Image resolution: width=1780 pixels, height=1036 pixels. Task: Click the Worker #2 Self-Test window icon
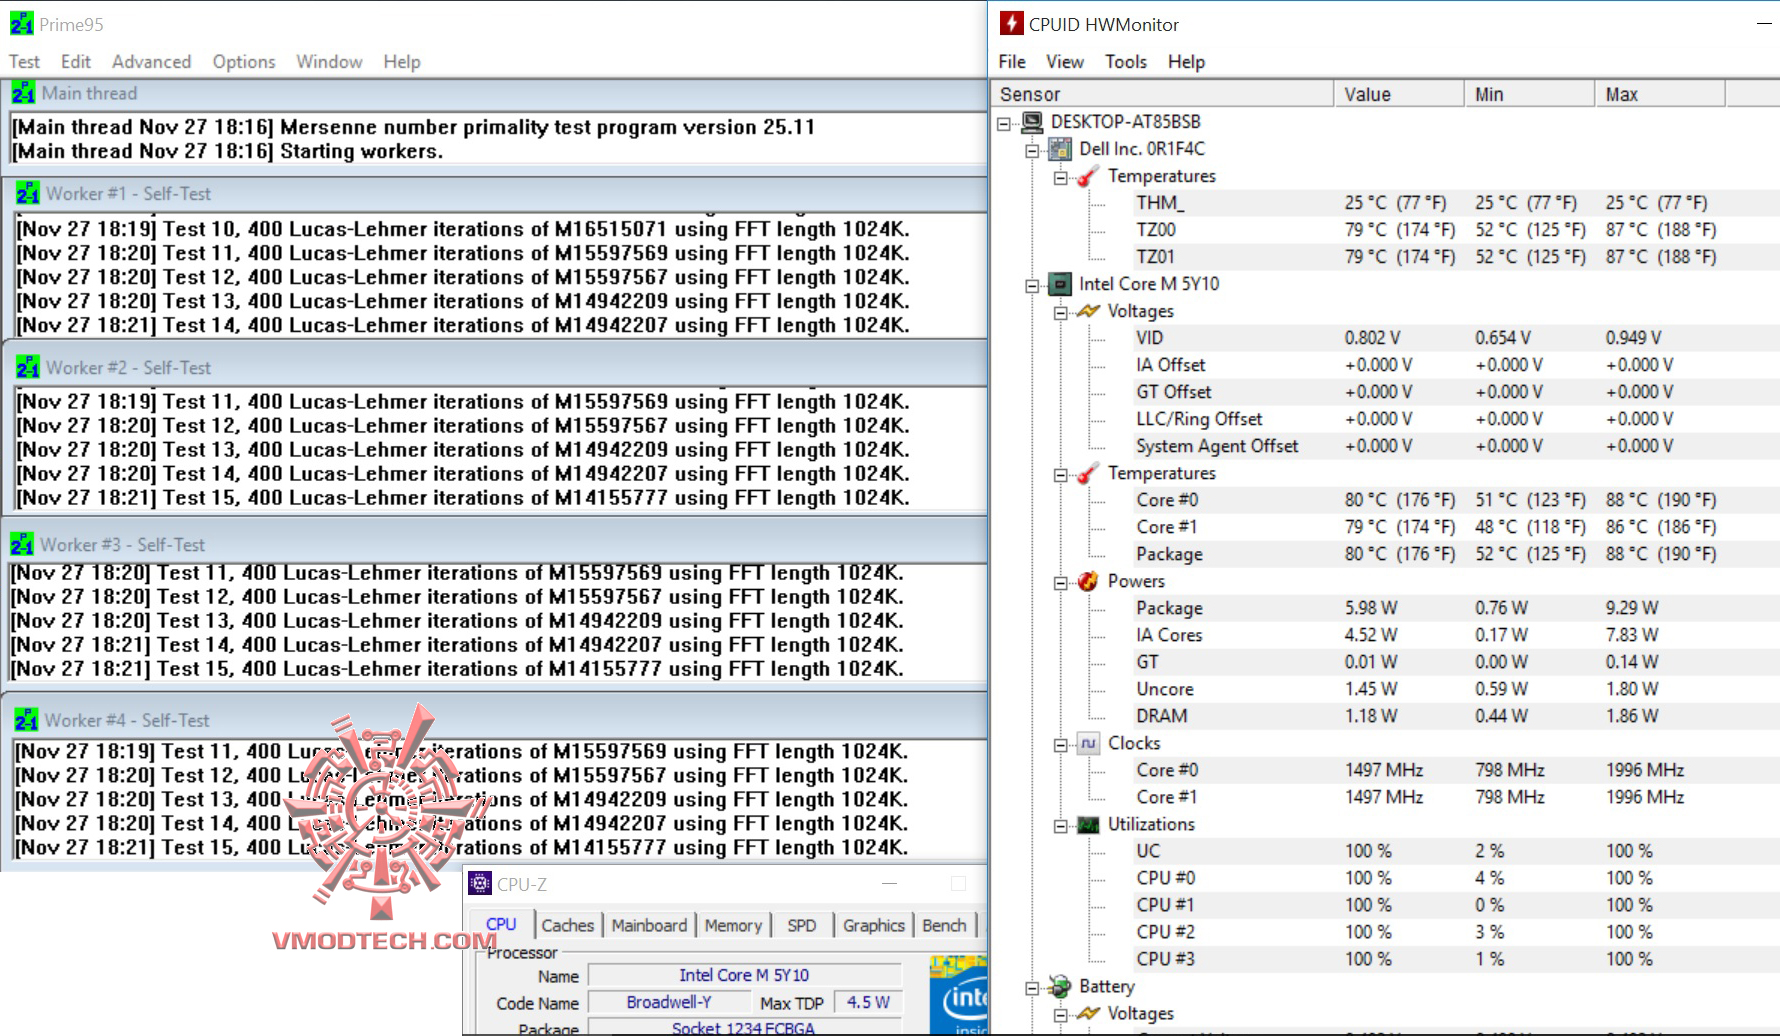point(28,367)
